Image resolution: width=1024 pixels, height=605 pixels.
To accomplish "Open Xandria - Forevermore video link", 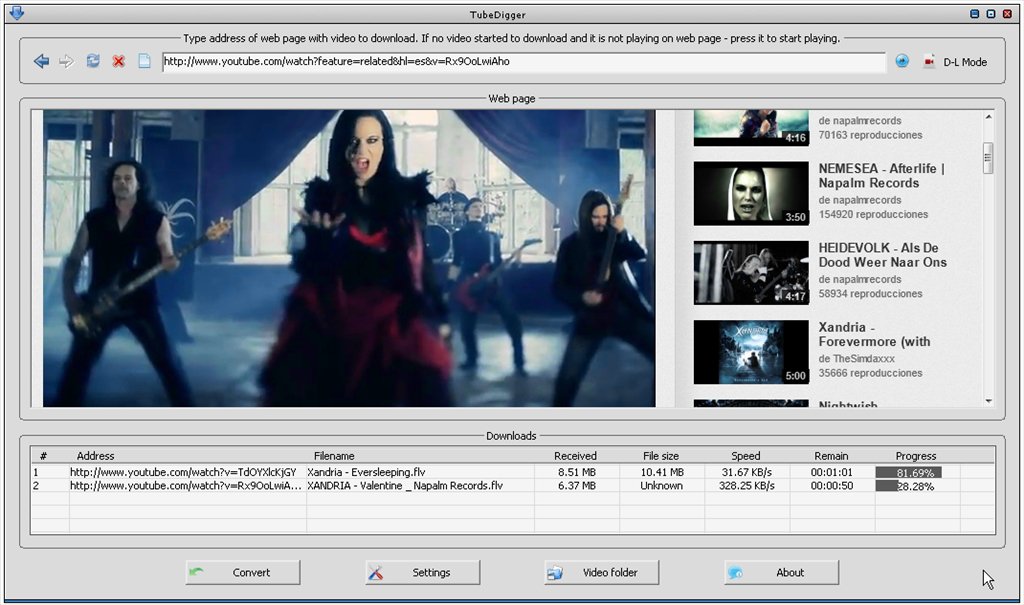I will click(x=874, y=335).
